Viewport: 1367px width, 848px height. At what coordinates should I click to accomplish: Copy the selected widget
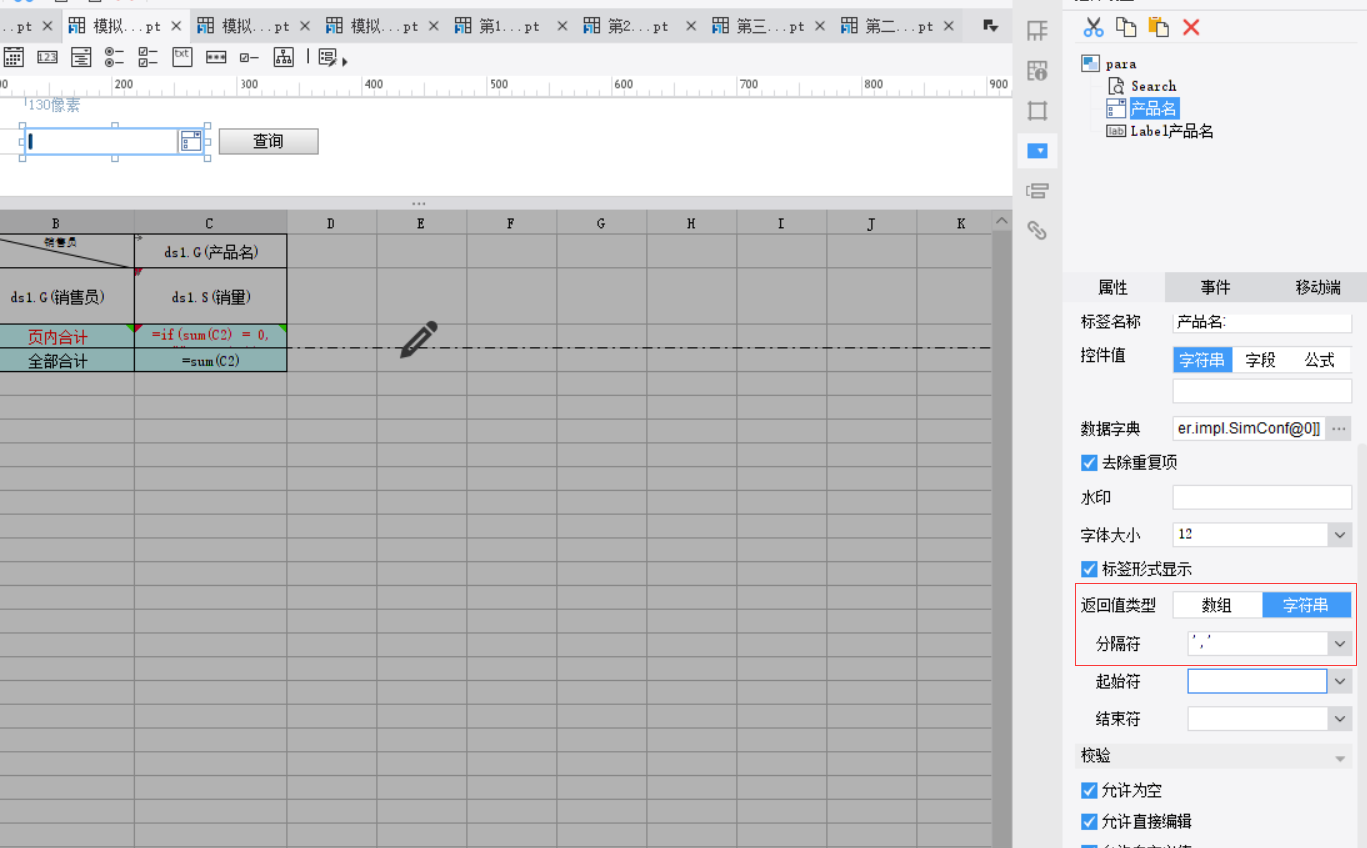[x=1126, y=28]
